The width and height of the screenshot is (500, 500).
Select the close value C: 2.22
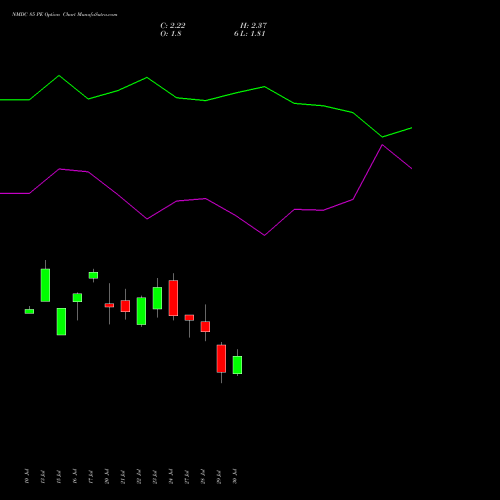[173, 26]
